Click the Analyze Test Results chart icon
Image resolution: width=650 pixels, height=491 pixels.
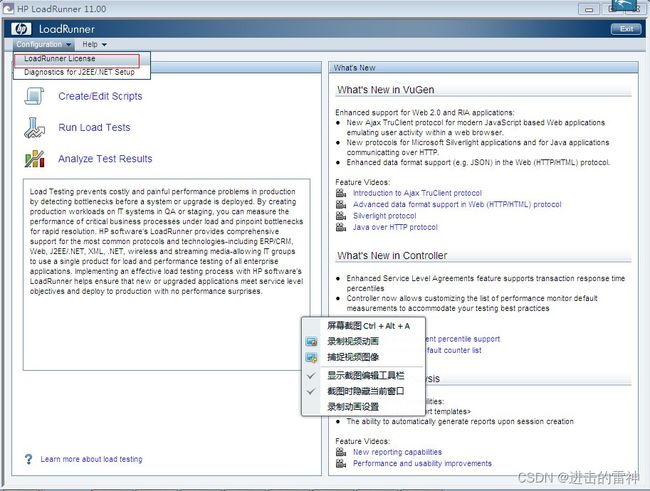[x=34, y=159]
